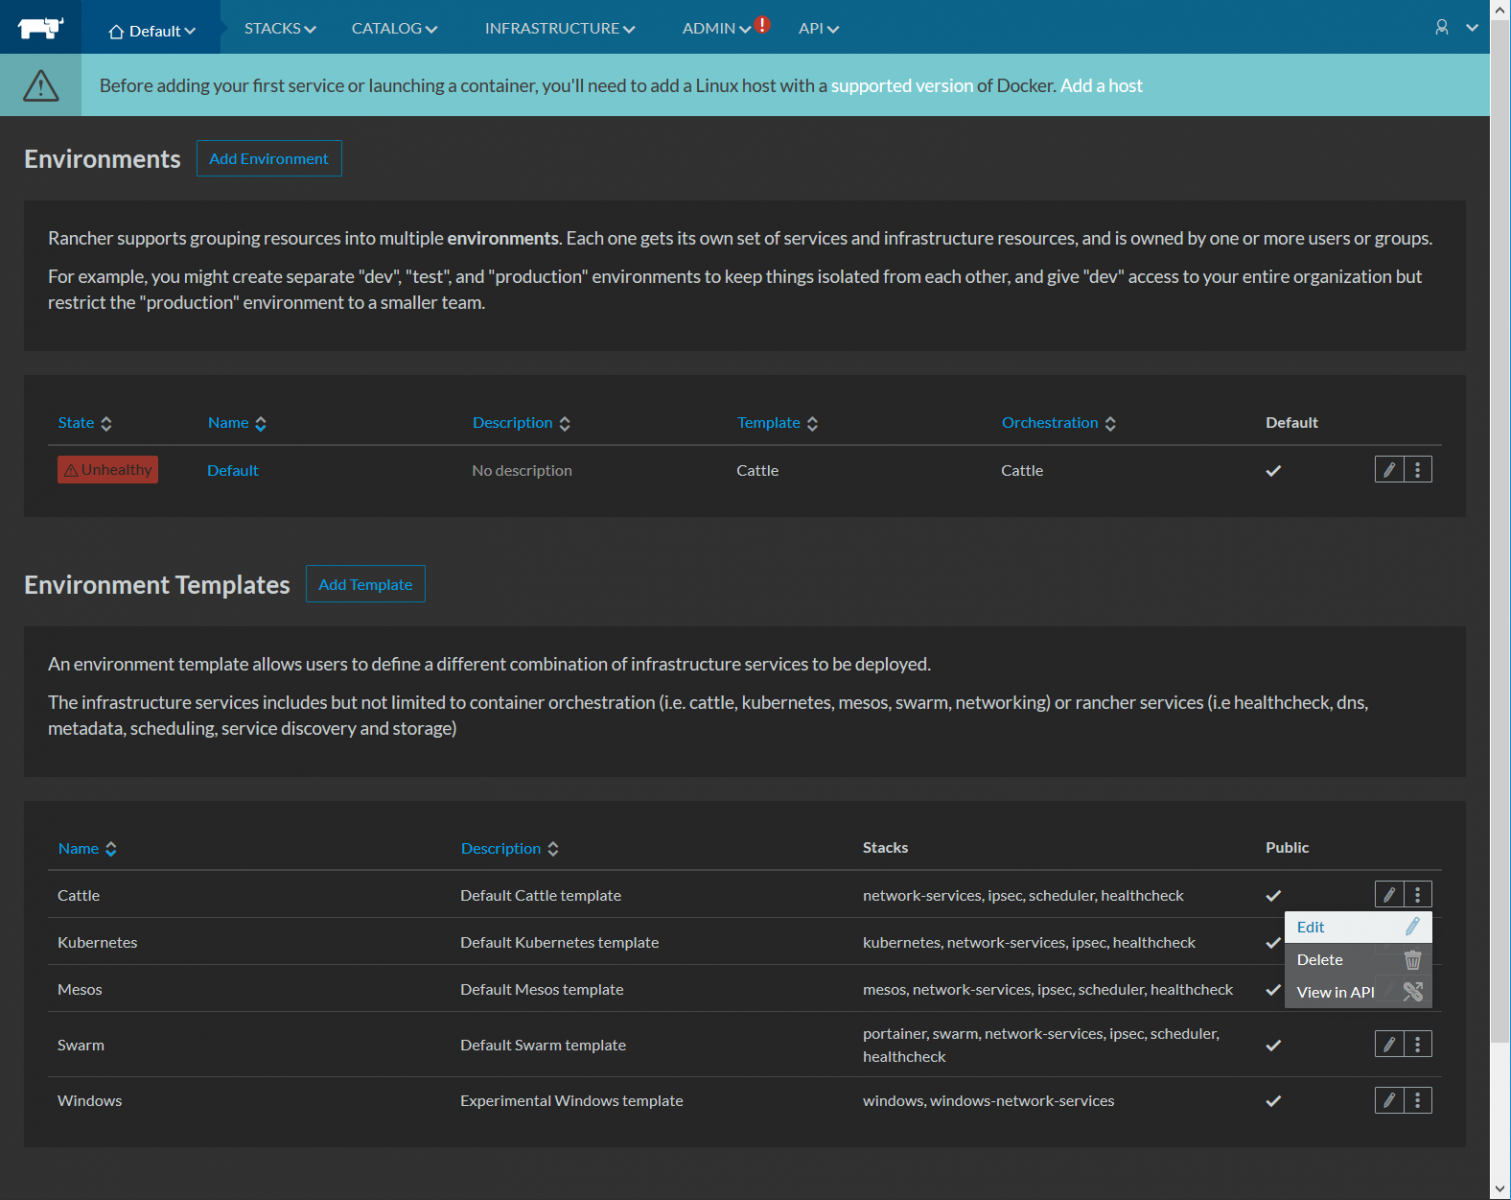Open the user account avatar menu
Image resolution: width=1511 pixels, height=1200 pixels.
pos(1441,27)
